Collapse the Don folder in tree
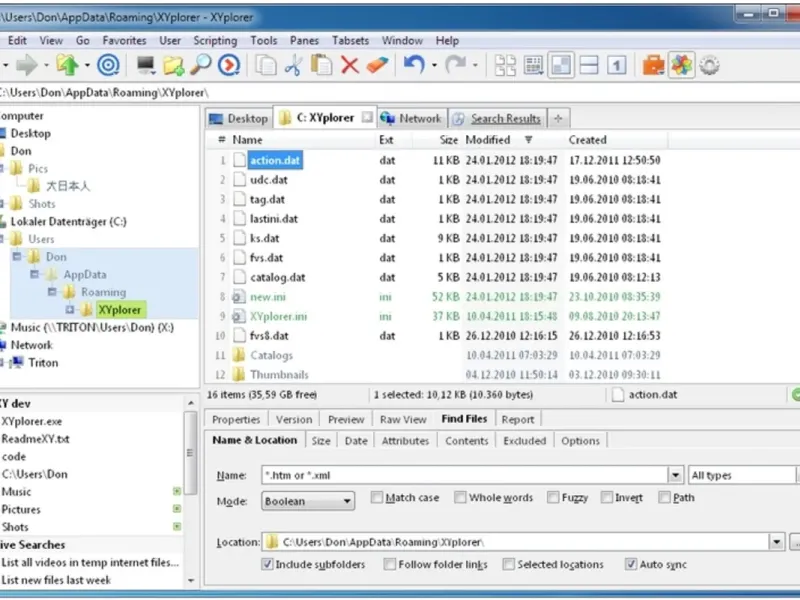 pos(17,257)
